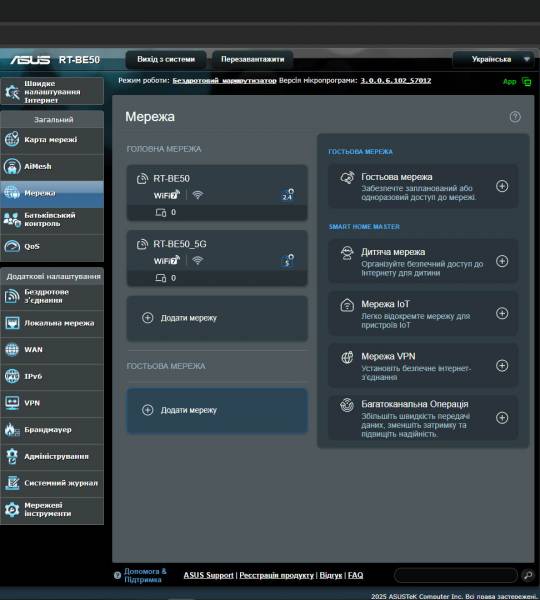Select the RT-BE50_5G network card
This screenshot has height=600, width=540.
[x=217, y=258]
